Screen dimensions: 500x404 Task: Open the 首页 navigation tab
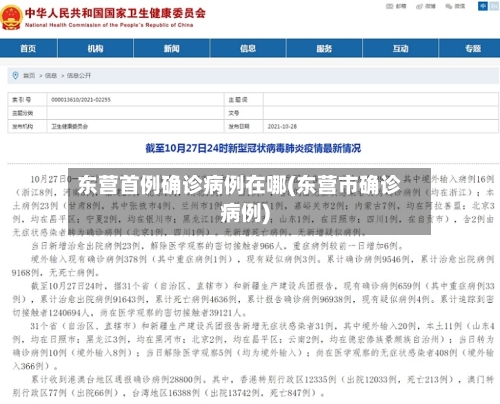pos(28,48)
